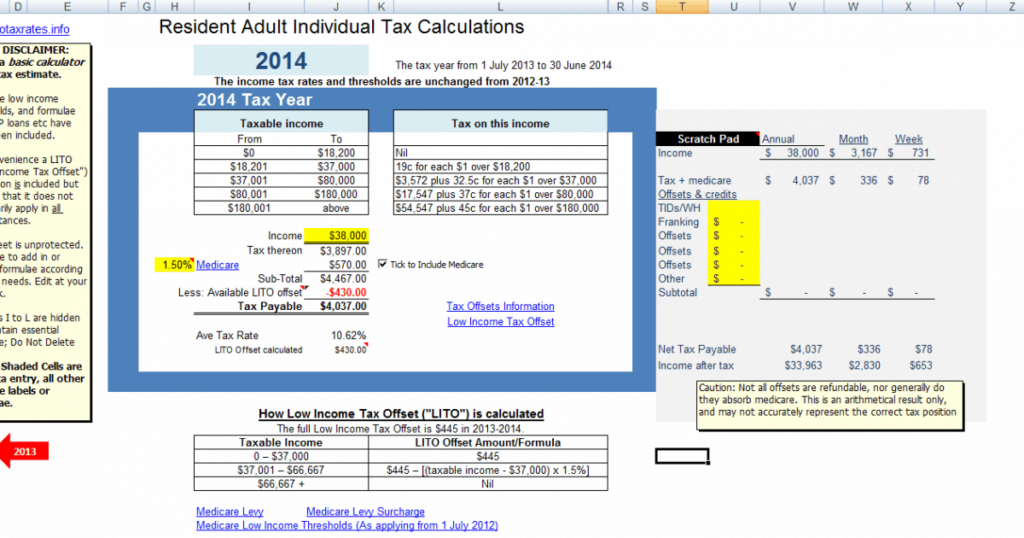Select the Sub-Total $4,467.00 cell
This screenshot has width=1024, height=538.
point(336,279)
